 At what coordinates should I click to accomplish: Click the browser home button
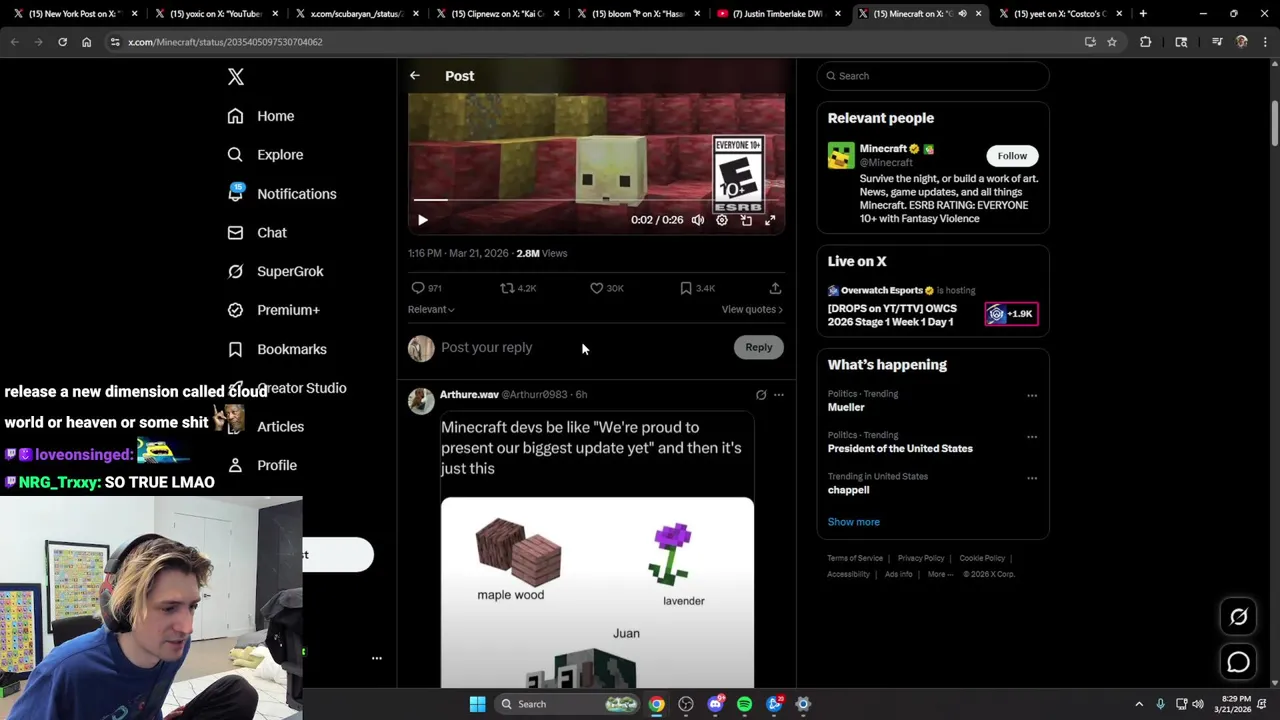(86, 42)
